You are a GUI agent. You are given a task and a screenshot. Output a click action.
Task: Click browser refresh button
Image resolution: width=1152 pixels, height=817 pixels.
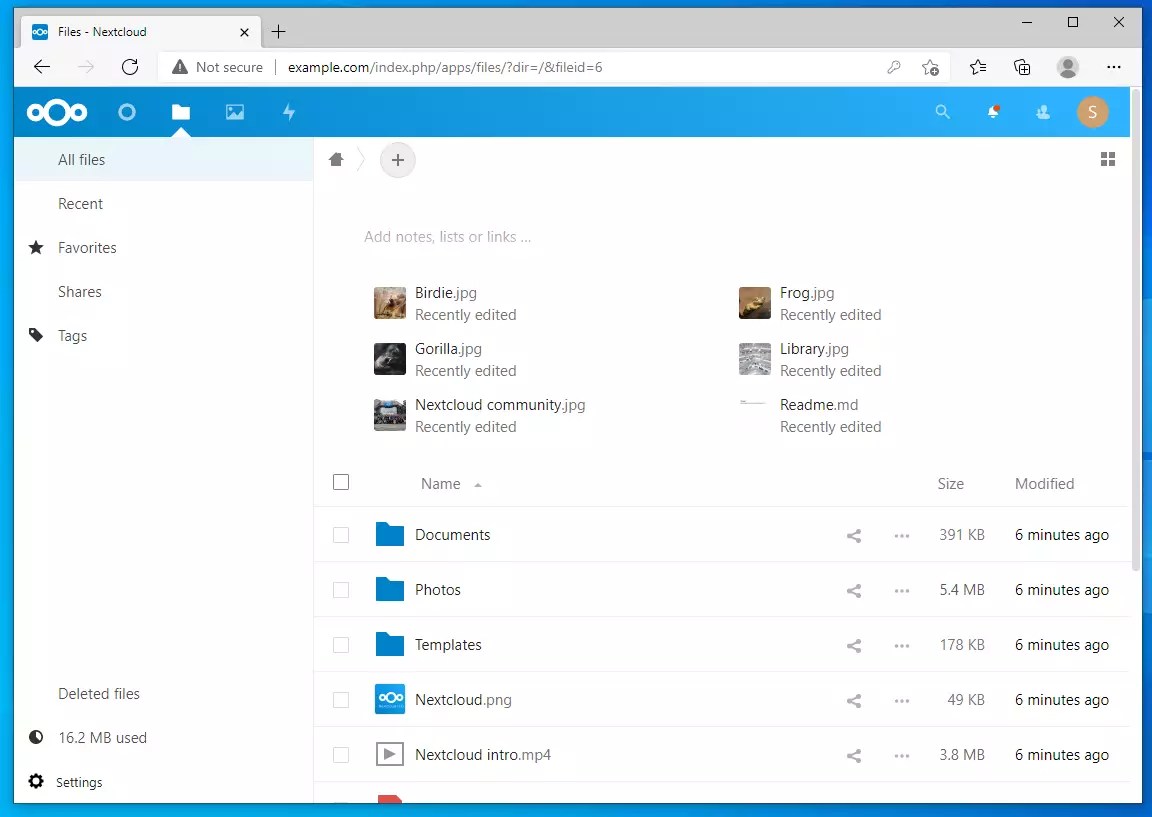130,67
